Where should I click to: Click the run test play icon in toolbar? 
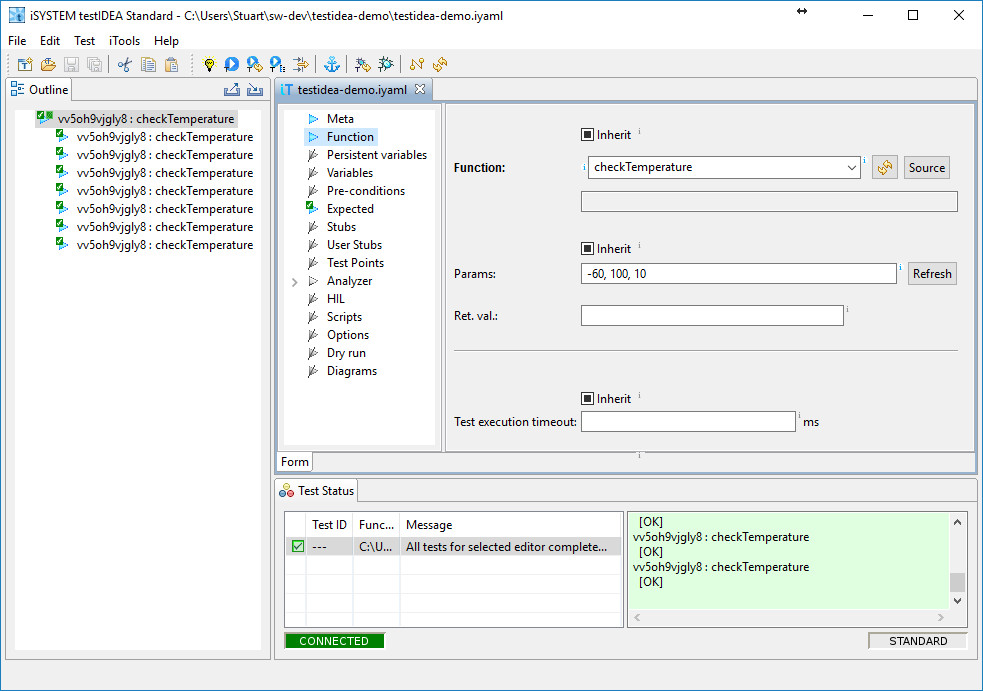tap(232, 65)
